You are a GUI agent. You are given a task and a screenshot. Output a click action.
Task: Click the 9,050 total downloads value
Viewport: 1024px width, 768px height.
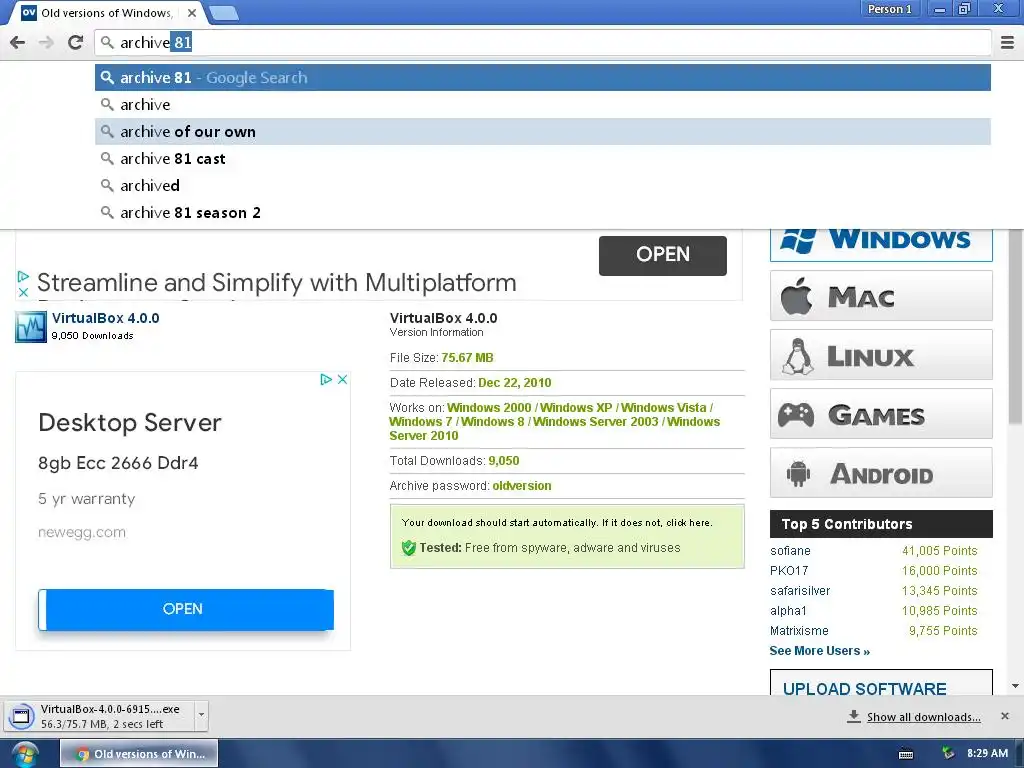(x=504, y=461)
